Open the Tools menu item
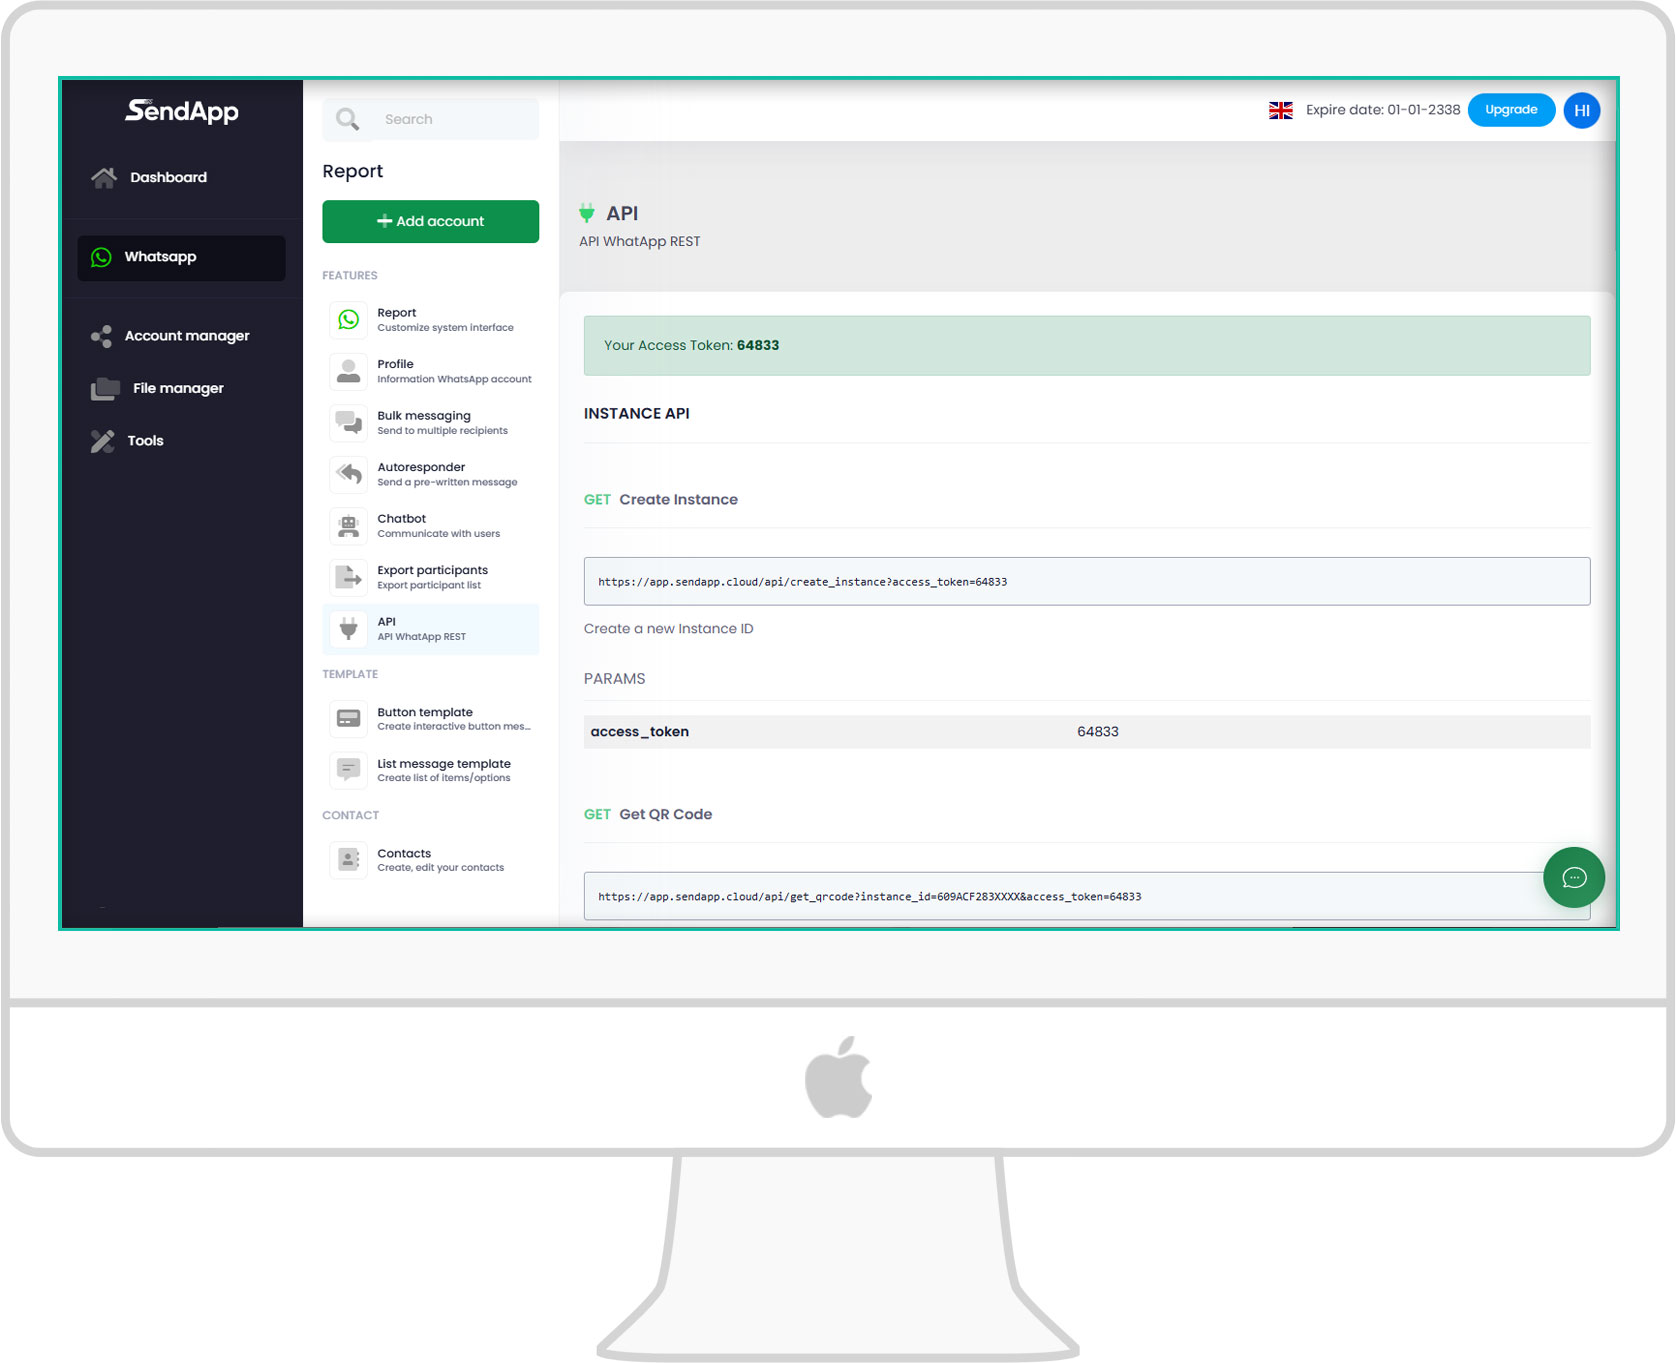The width and height of the screenshot is (1676, 1363). coord(145,441)
